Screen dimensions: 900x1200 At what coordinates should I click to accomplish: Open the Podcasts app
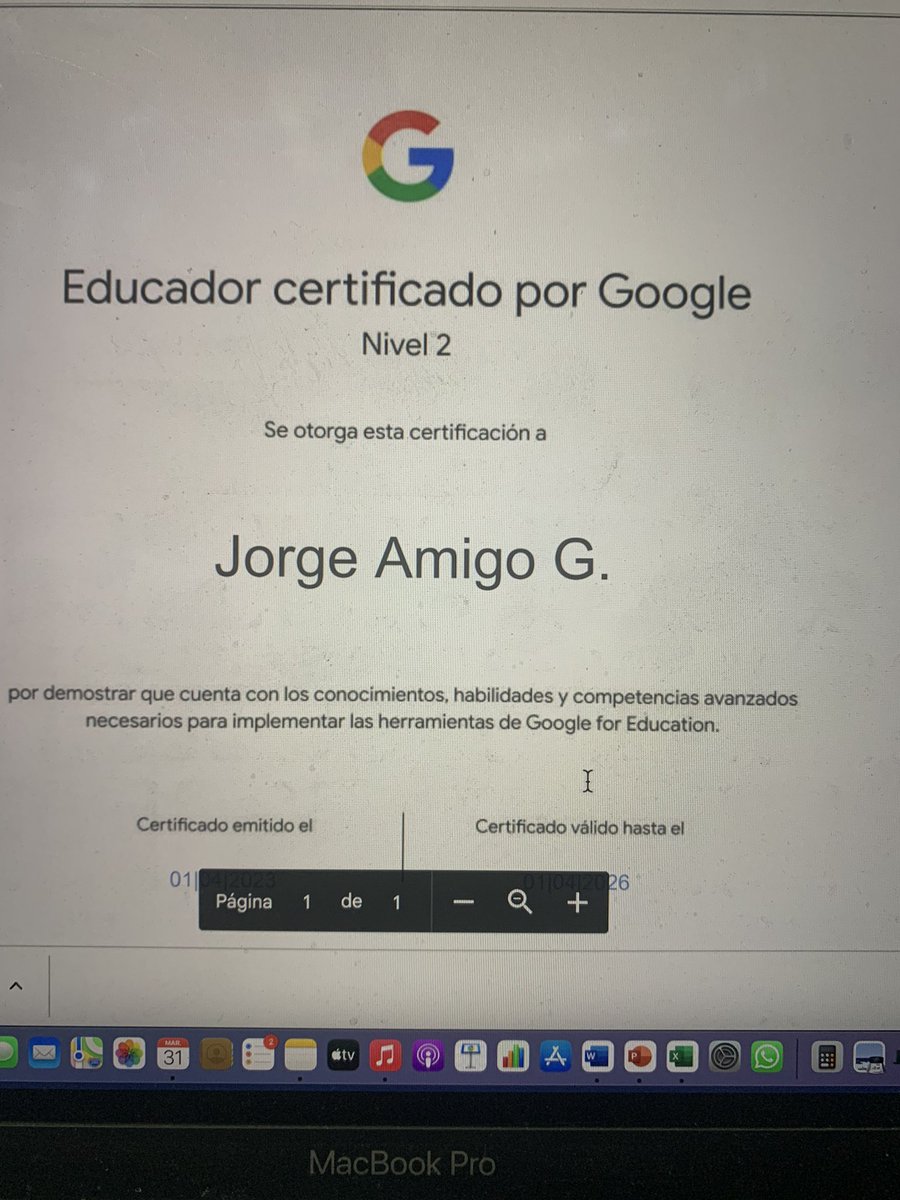click(x=427, y=1055)
